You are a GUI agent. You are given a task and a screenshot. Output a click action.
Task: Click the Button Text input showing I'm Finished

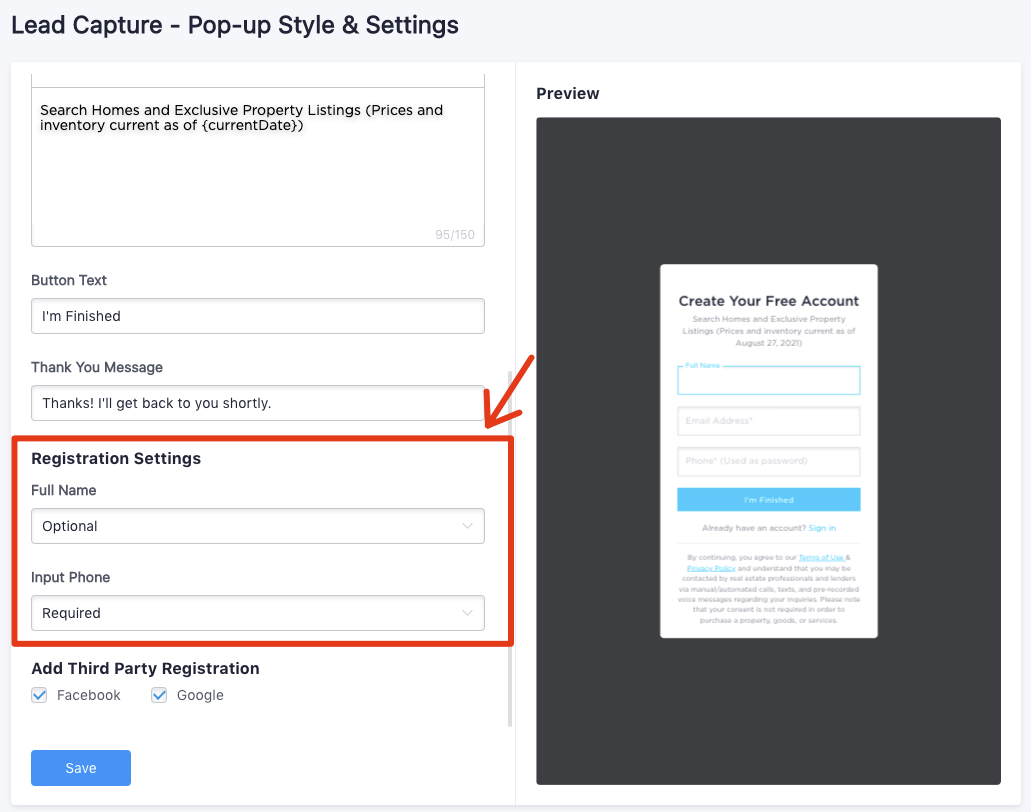(257, 315)
